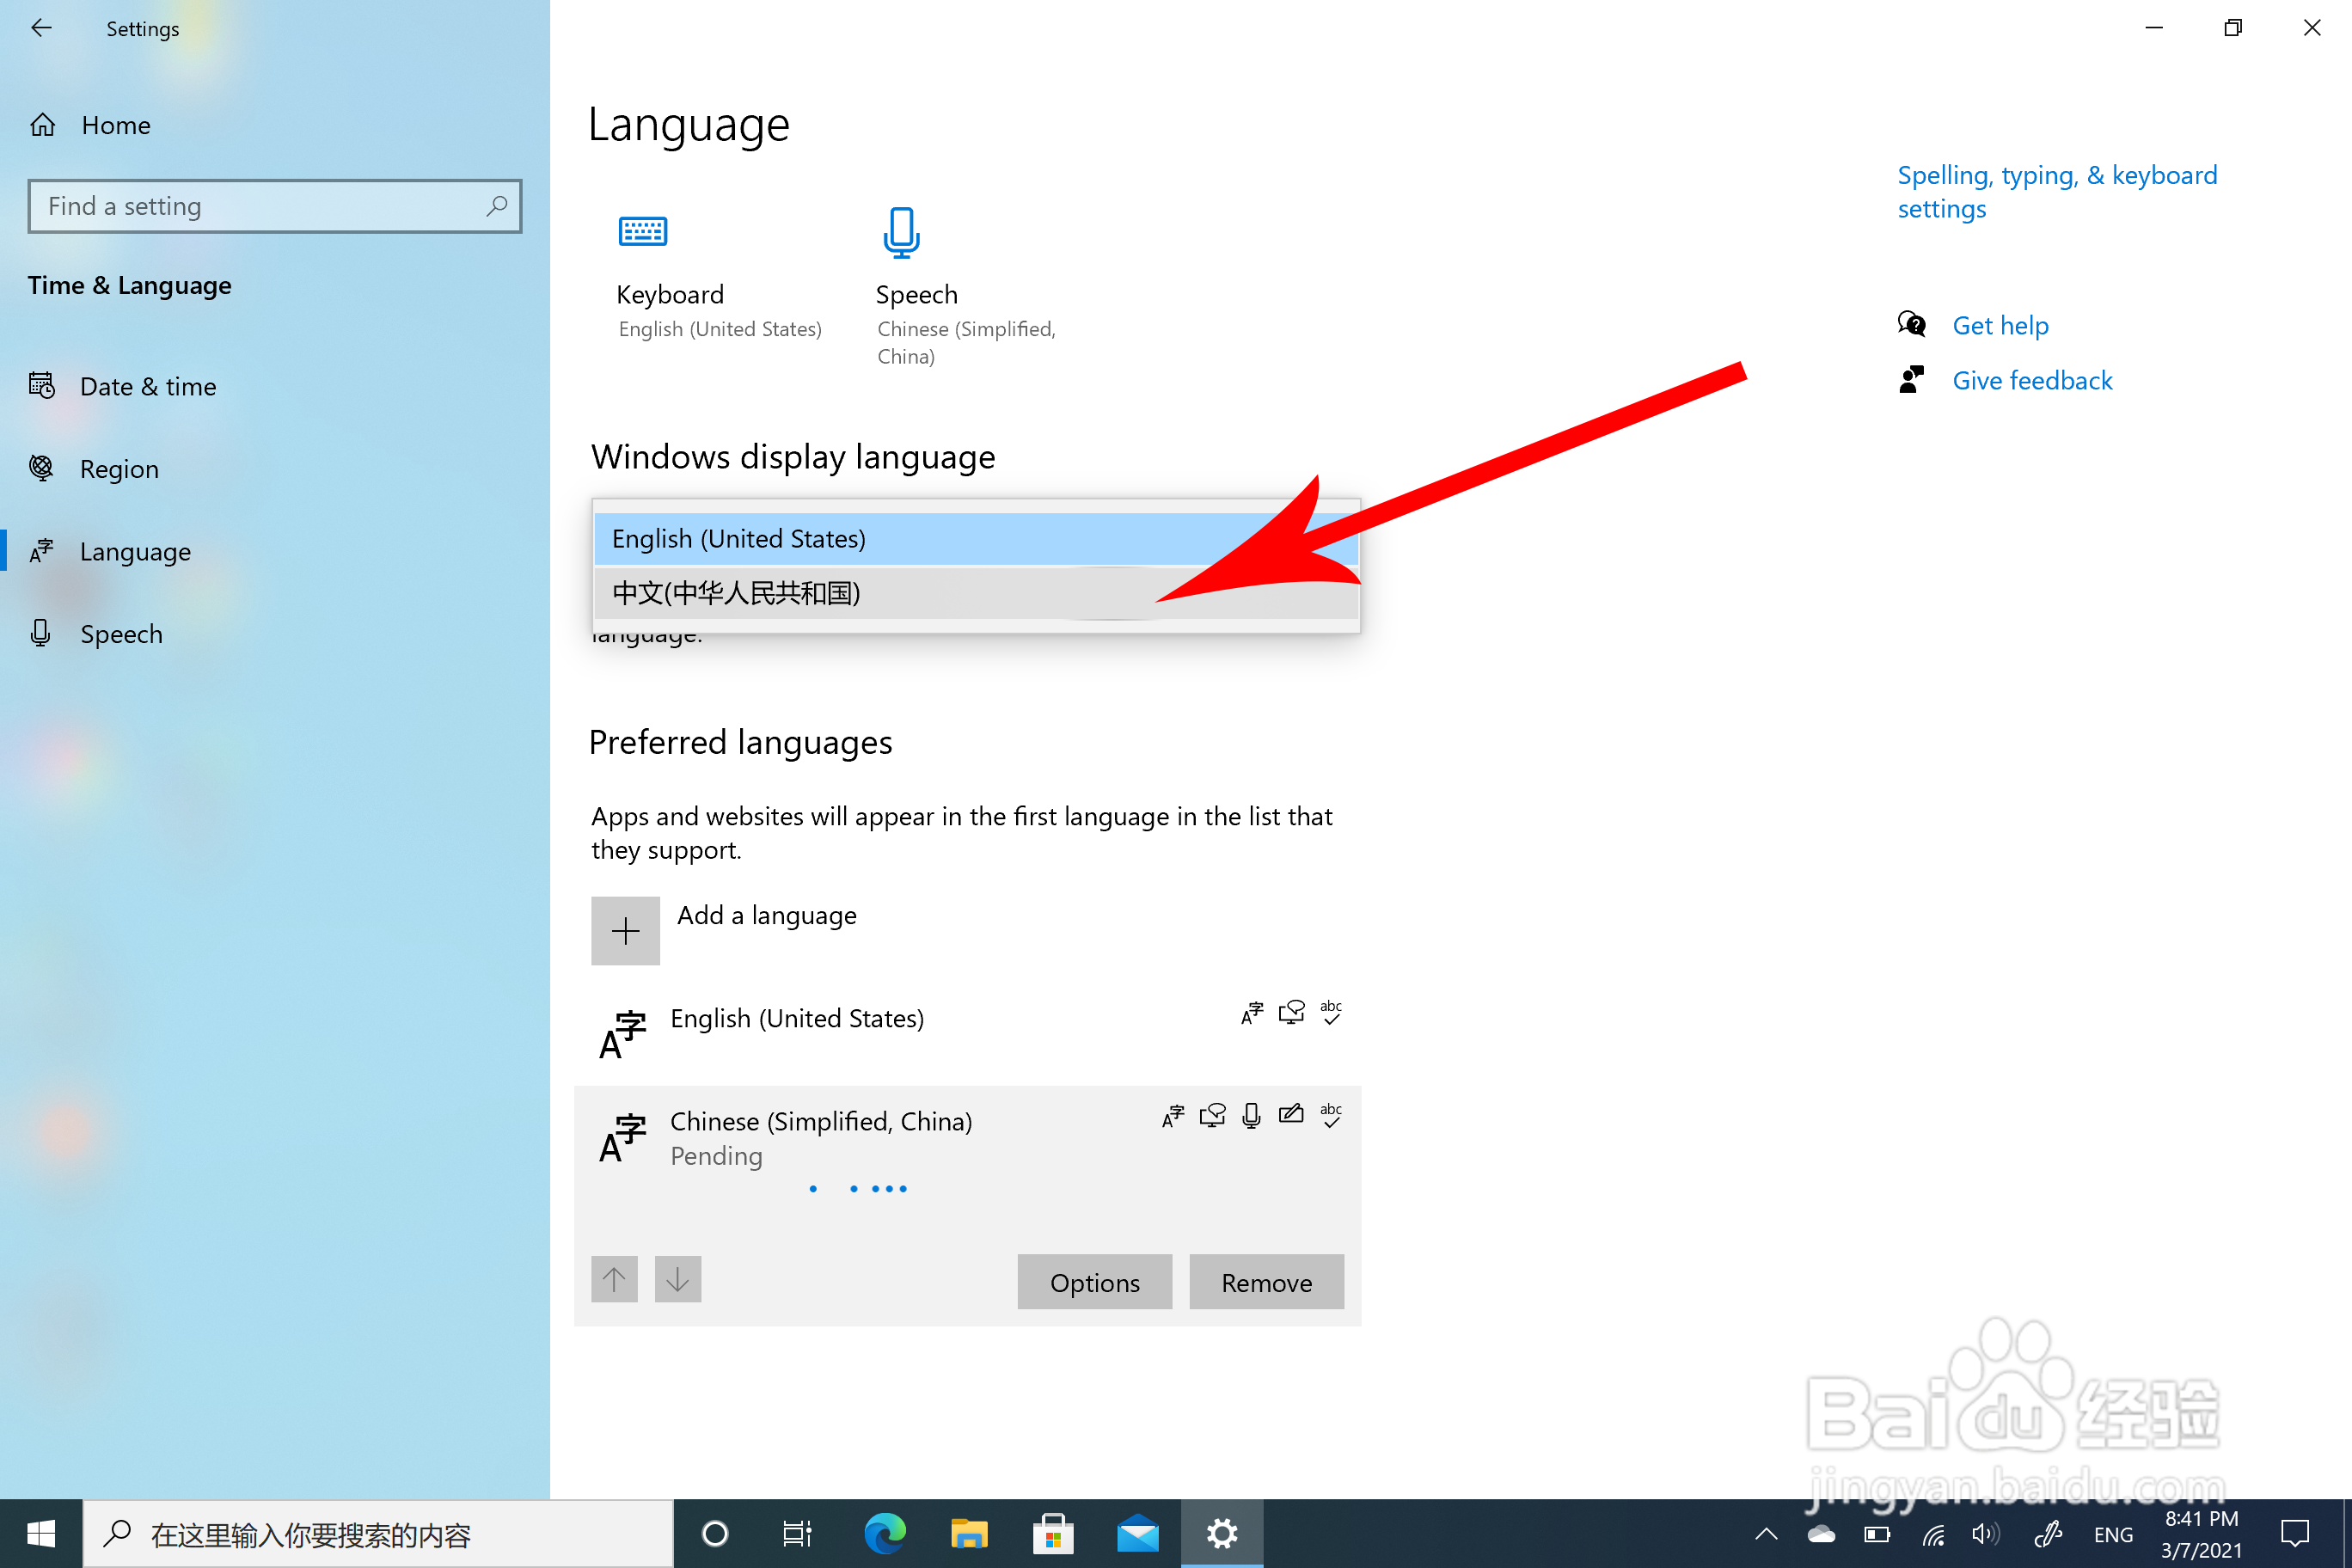The height and width of the screenshot is (1568, 2352).
Task: Remove the Chinese (Simplified, China) language
Action: (x=1266, y=1282)
